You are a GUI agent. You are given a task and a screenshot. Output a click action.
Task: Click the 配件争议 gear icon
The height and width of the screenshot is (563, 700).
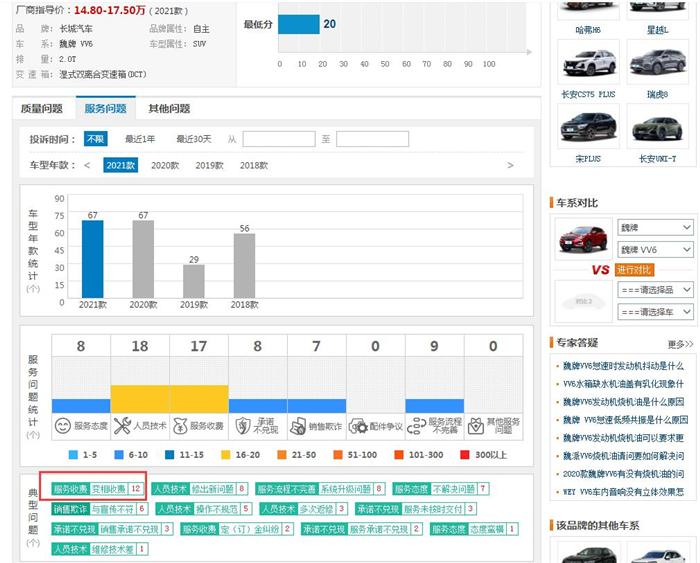(358, 426)
